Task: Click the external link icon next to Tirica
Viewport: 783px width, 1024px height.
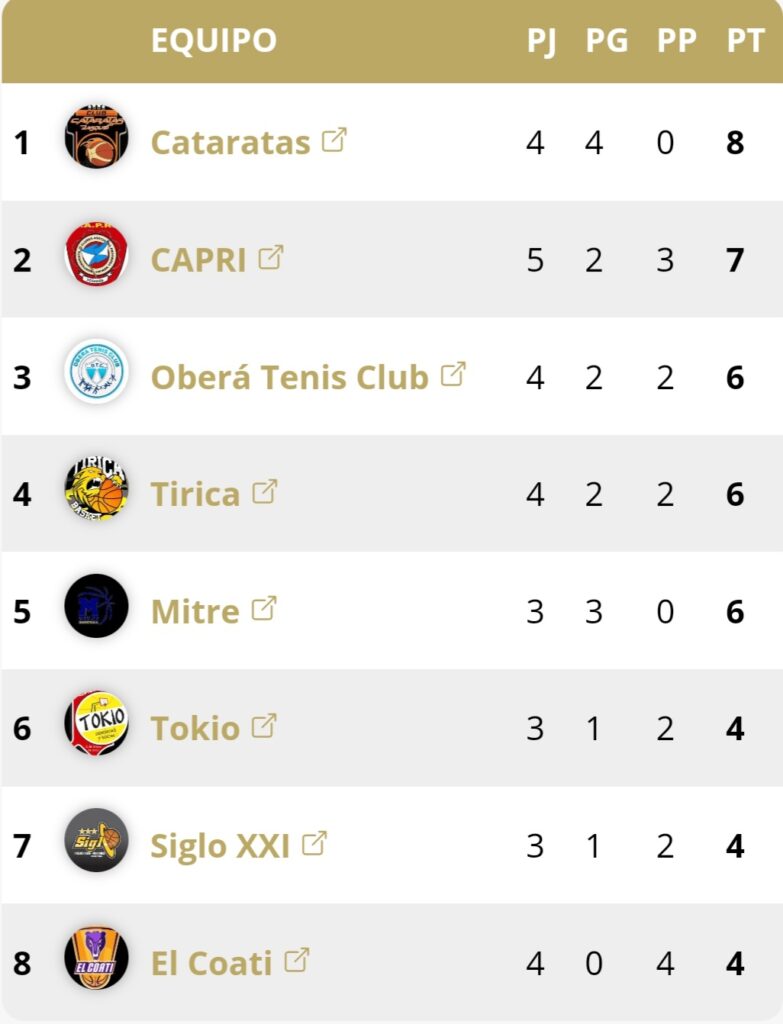Action: click(x=264, y=492)
